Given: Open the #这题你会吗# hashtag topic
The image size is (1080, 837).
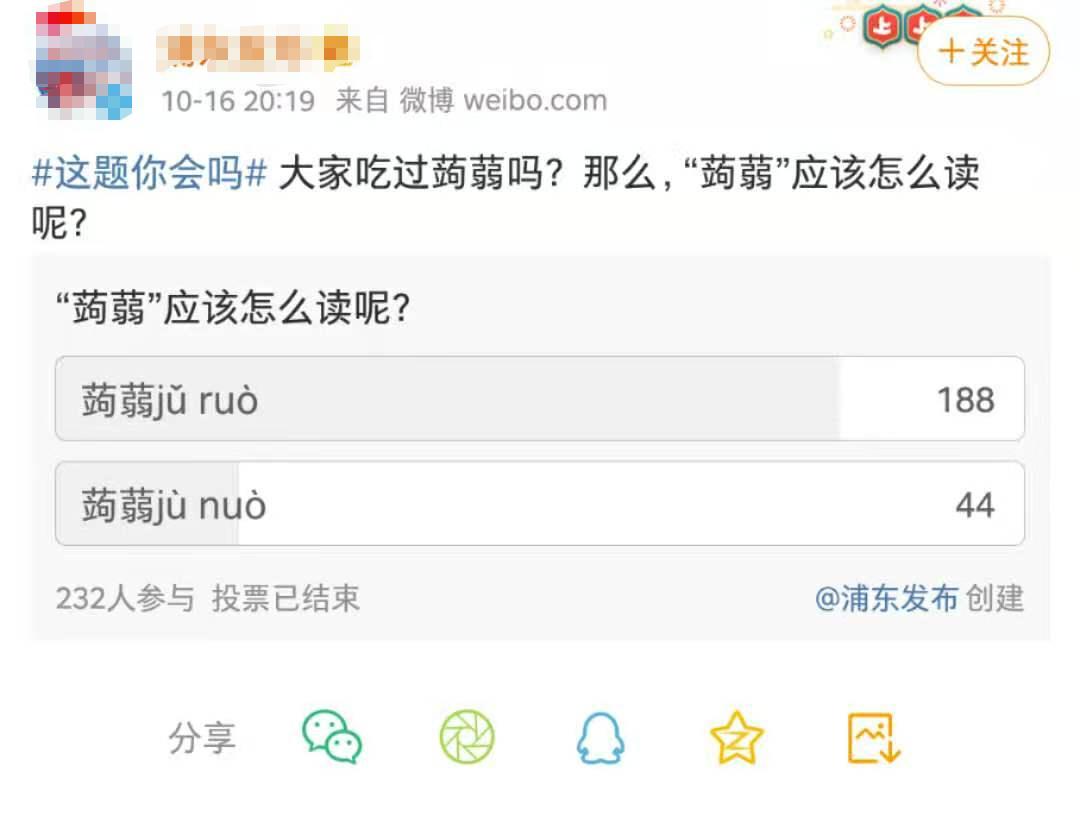Looking at the screenshot, I should (150, 173).
